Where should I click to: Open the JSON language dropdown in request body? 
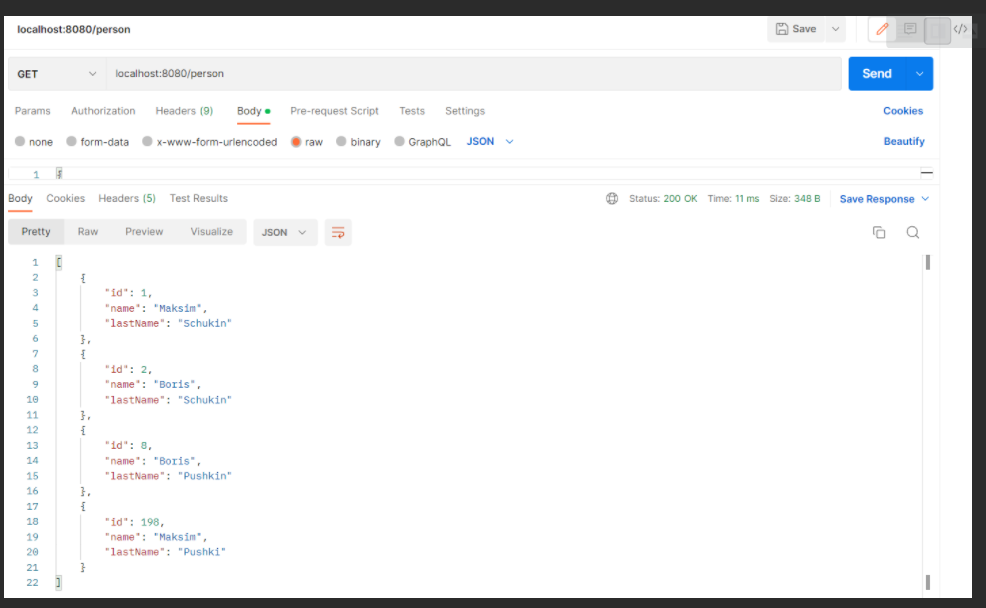[x=487, y=141]
